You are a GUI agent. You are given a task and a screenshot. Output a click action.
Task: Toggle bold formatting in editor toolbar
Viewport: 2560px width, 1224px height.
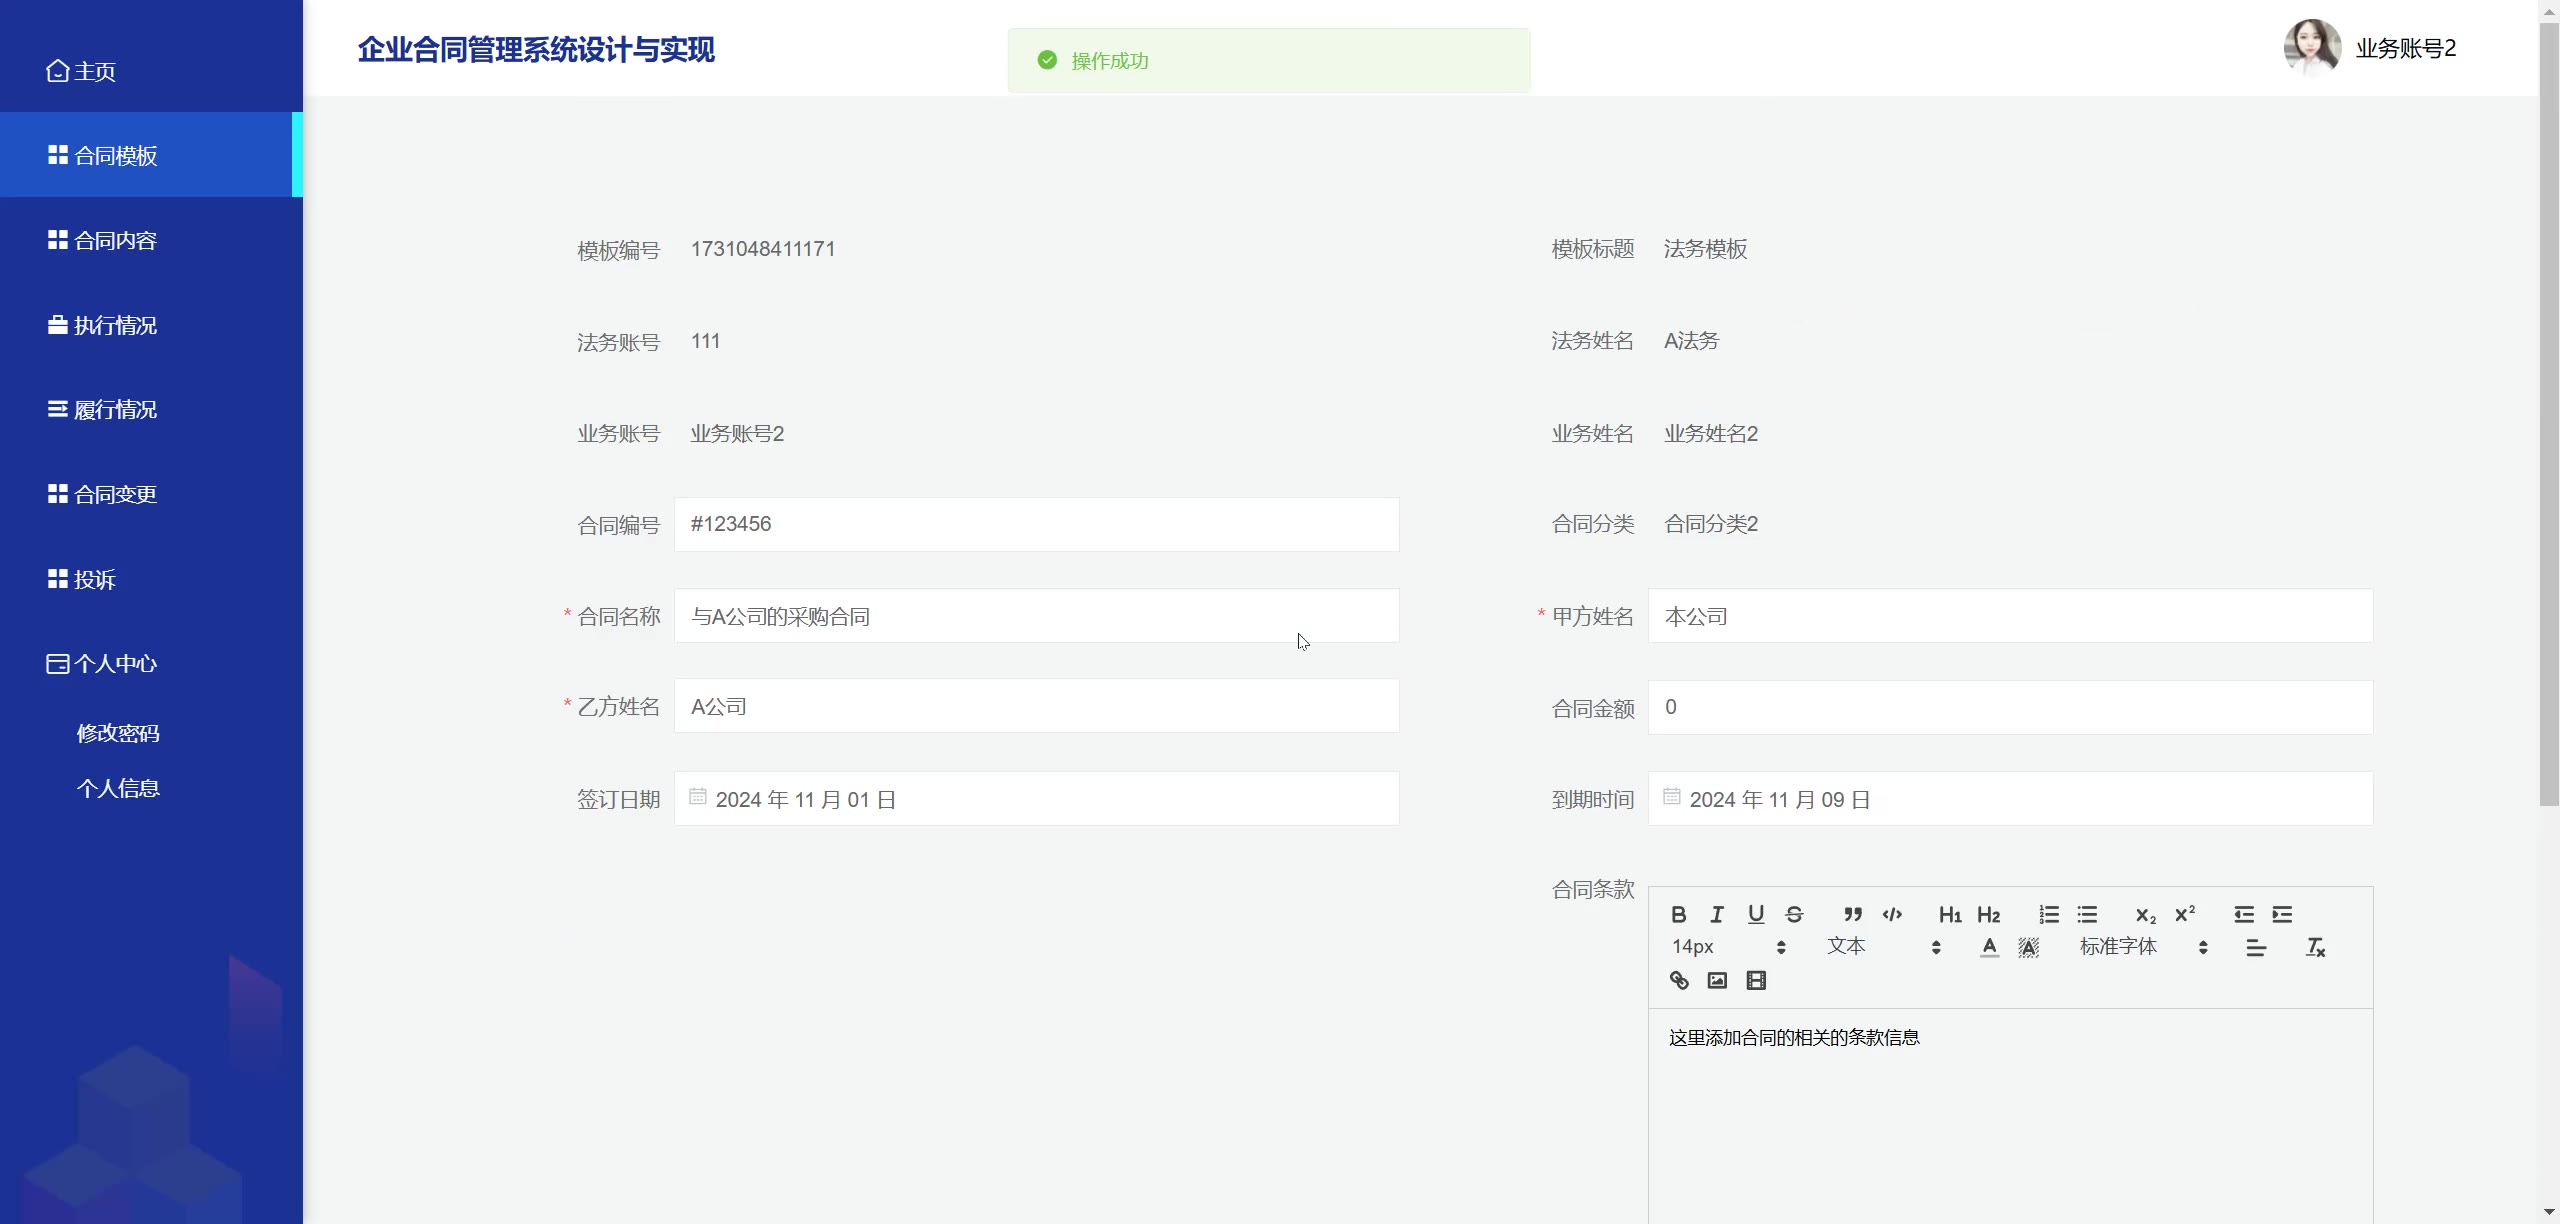[1679, 914]
